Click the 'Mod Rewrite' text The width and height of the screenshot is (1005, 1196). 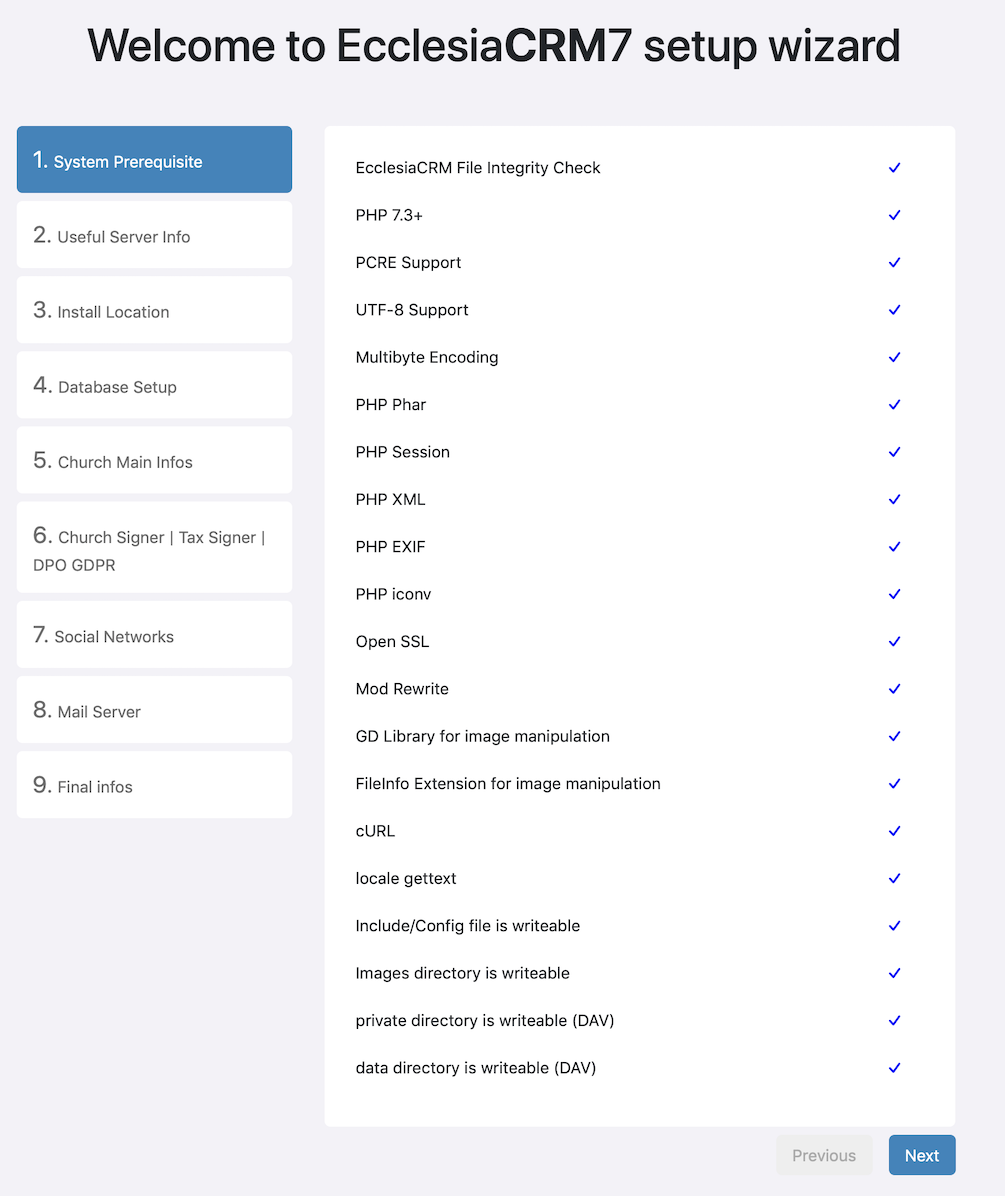[402, 689]
